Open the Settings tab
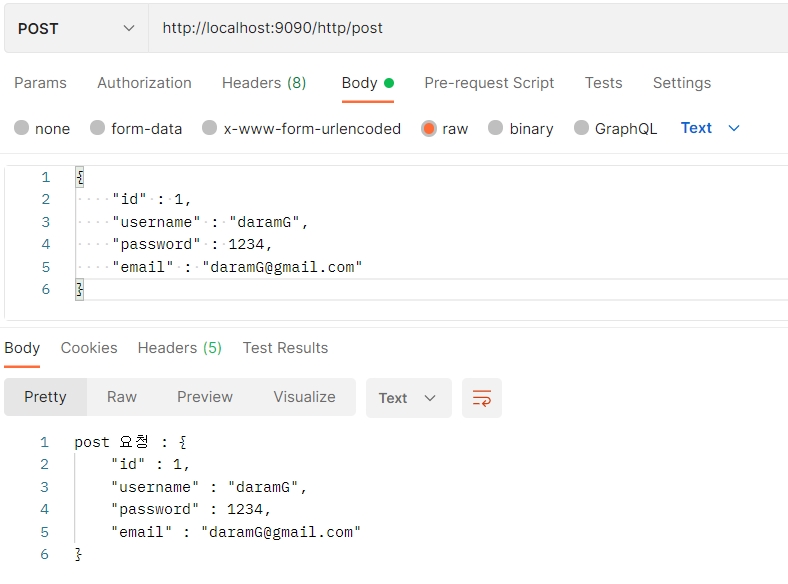This screenshot has height=584, width=788. point(681,83)
